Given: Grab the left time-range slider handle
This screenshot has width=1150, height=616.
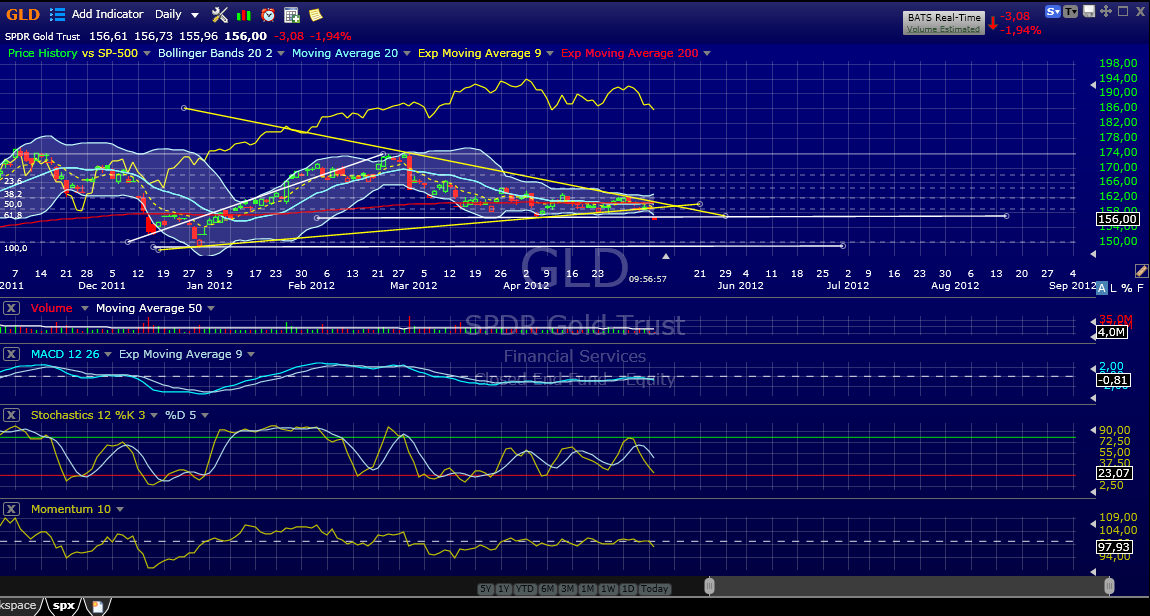Looking at the screenshot, I should click(709, 586).
